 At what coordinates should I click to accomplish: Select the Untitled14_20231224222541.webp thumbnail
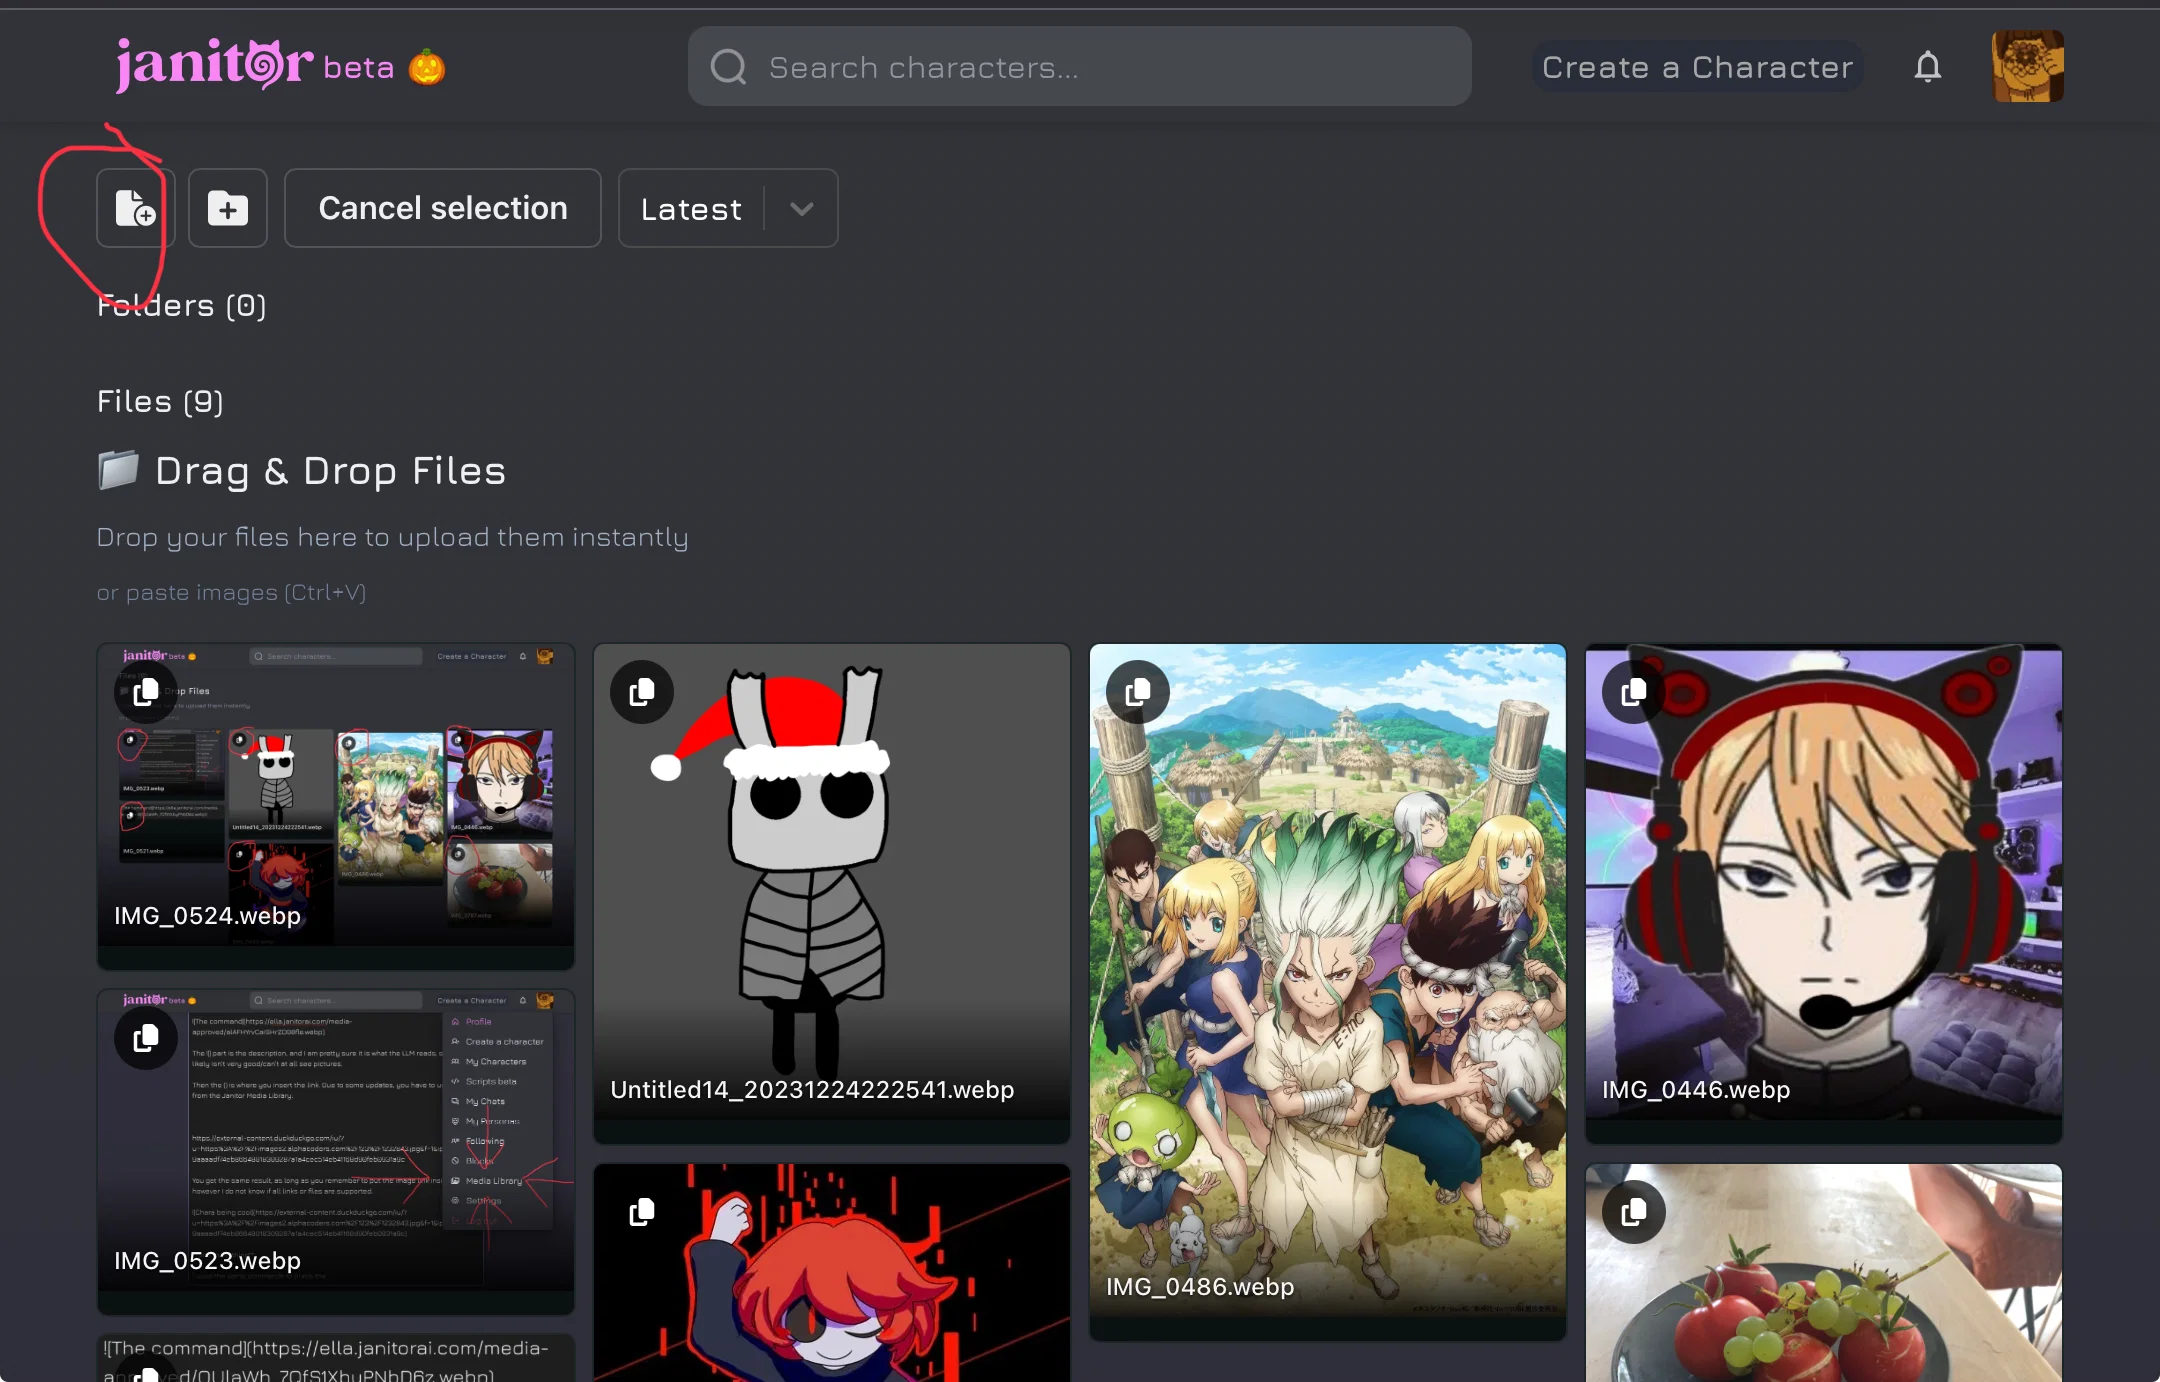[x=832, y=893]
